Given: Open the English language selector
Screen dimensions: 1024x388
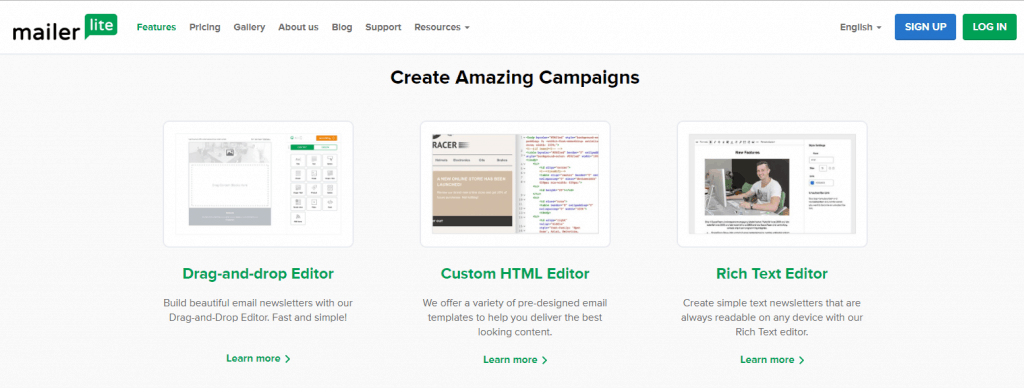Looking at the screenshot, I should (861, 27).
